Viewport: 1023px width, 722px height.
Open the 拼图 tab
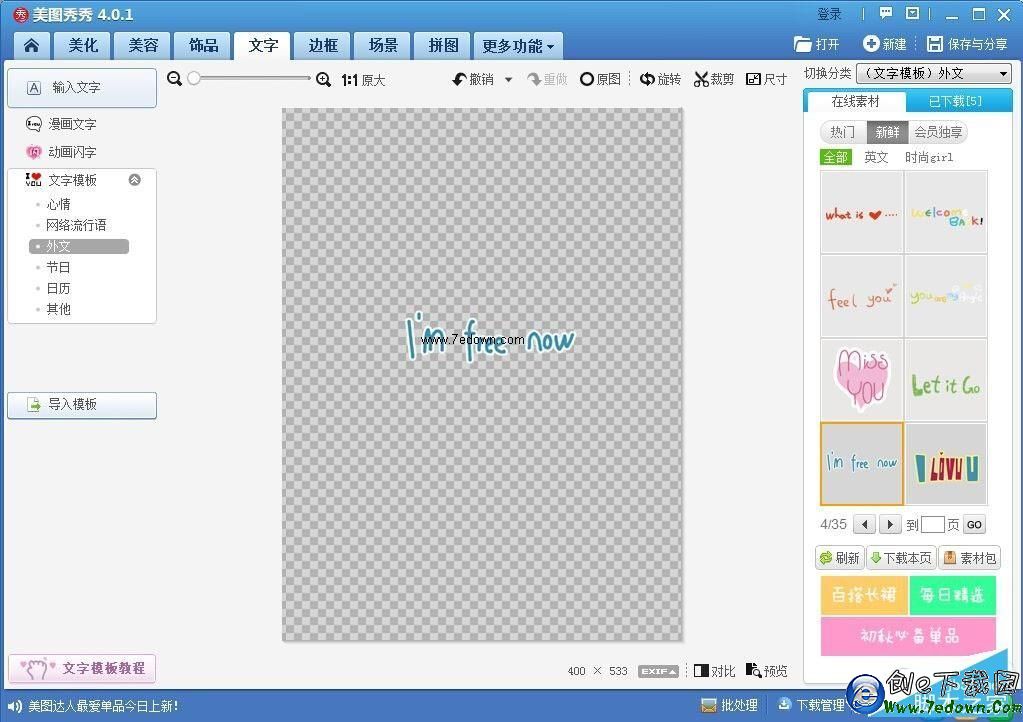[443, 45]
